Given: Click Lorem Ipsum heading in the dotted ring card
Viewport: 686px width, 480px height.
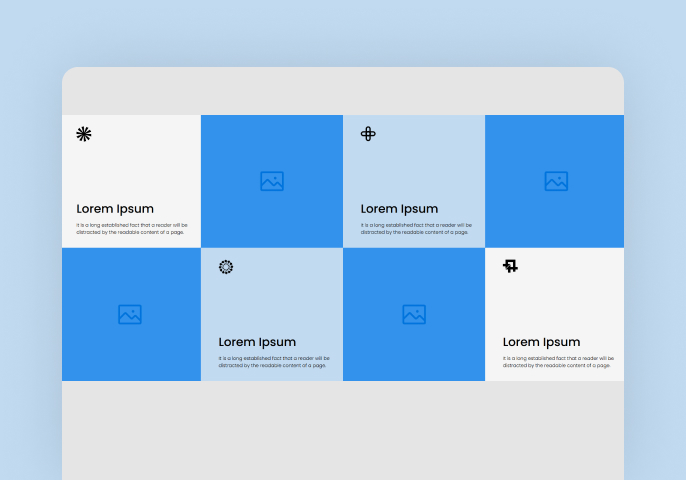Looking at the screenshot, I should click(257, 342).
